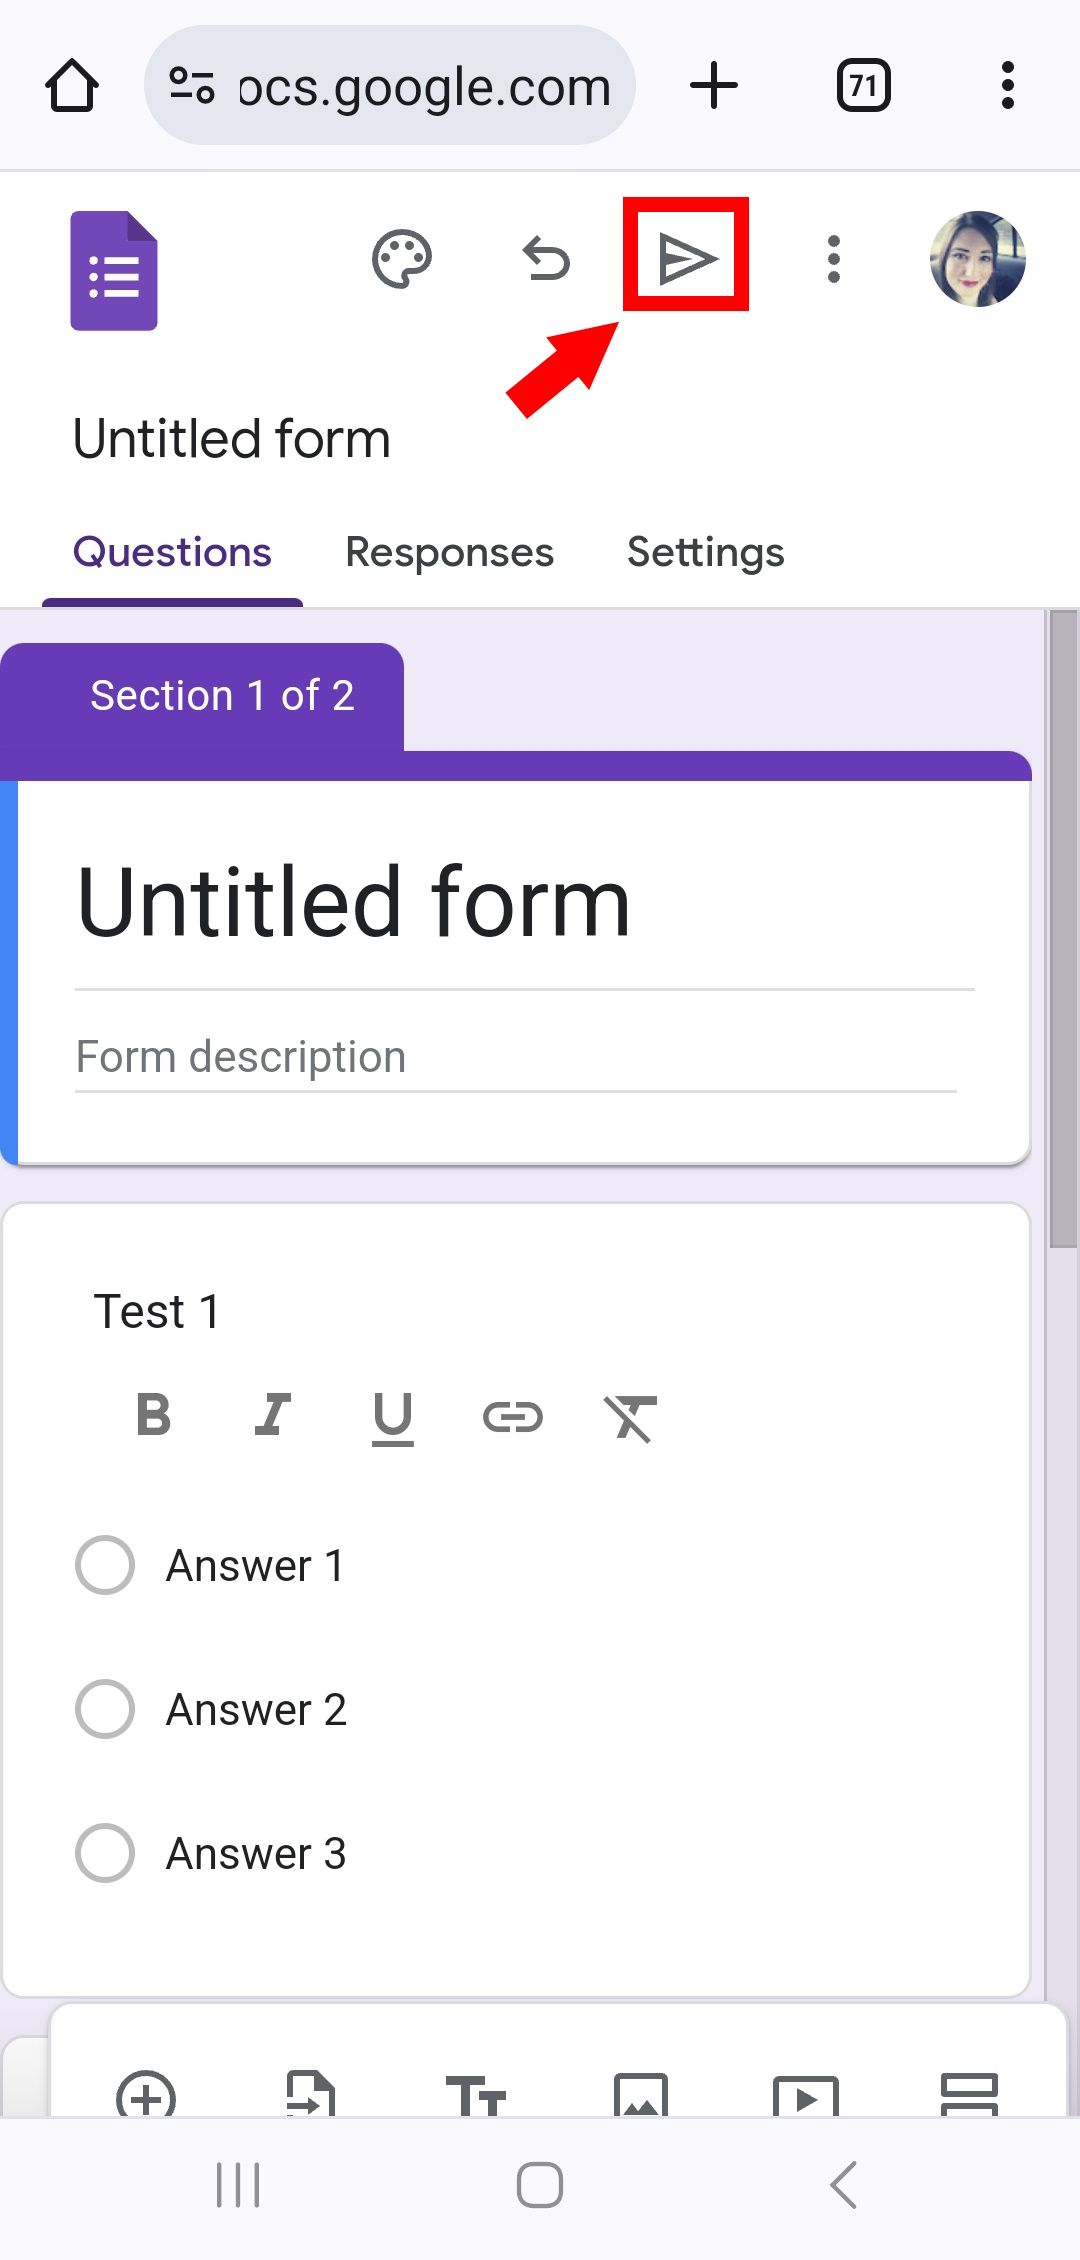Import questions from another form
The height and width of the screenshot is (2260, 1080).
tap(310, 2098)
